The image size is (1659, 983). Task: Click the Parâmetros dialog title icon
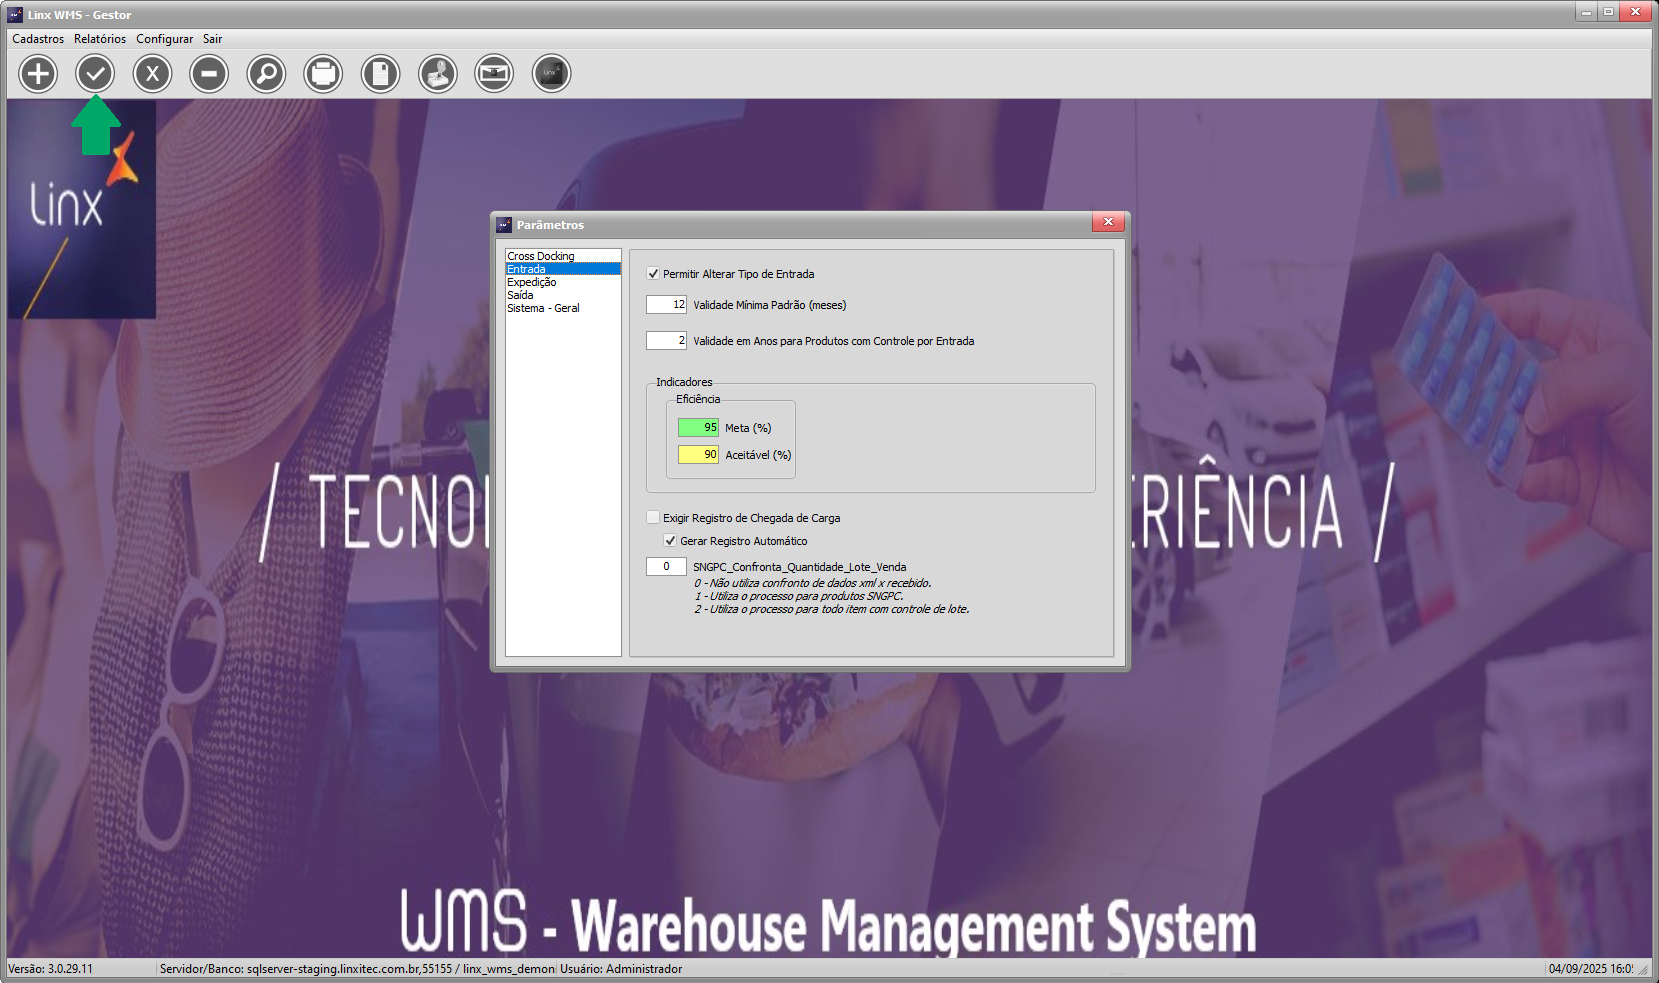click(504, 224)
